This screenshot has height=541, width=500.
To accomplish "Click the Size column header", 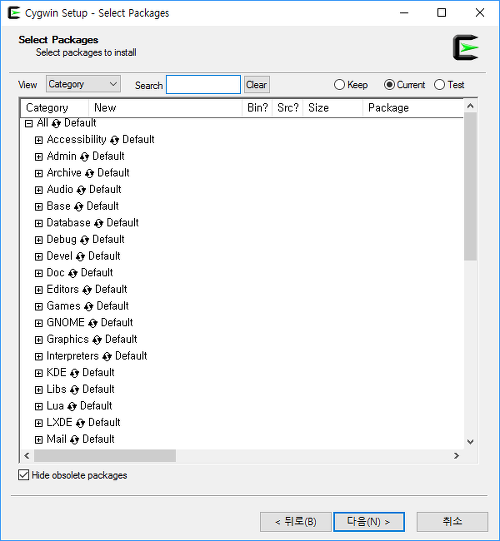I will (x=333, y=108).
